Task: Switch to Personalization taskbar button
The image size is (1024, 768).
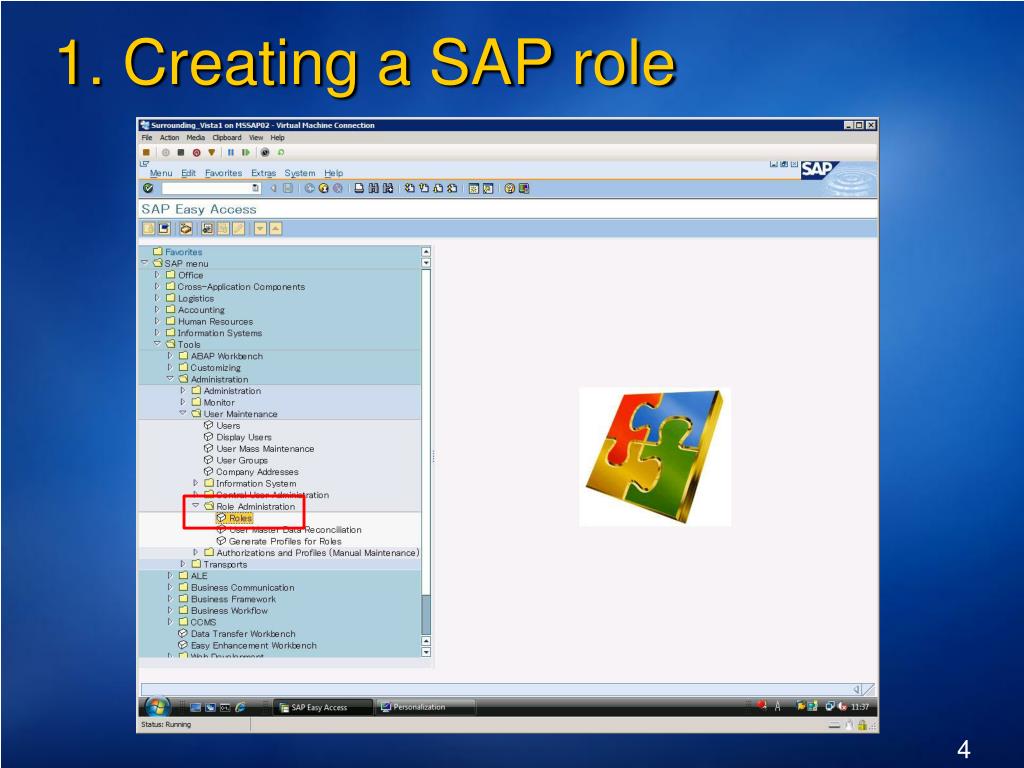Action: tap(425, 707)
